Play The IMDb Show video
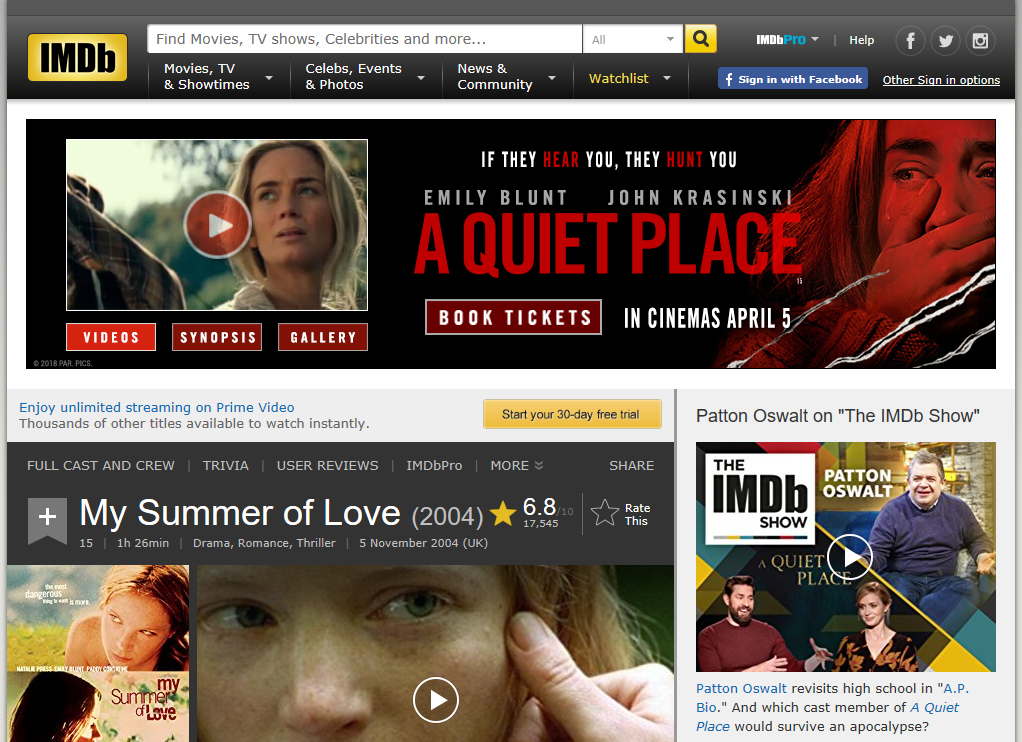1022x742 pixels. pos(849,557)
